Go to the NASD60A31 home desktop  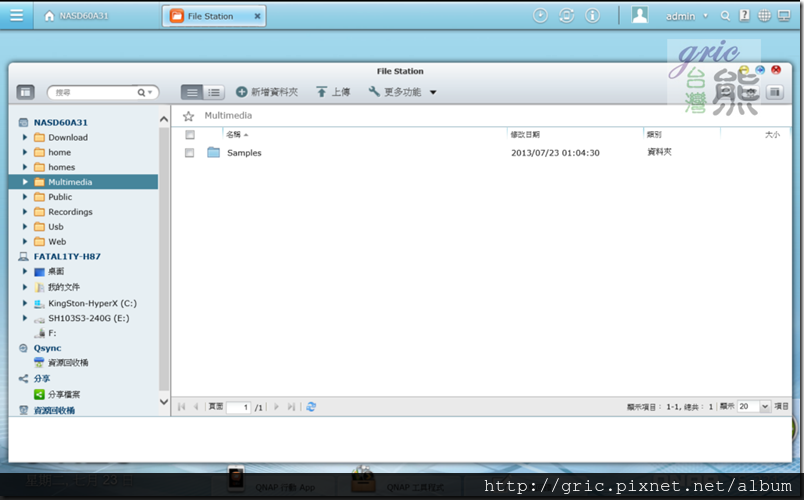coord(76,16)
